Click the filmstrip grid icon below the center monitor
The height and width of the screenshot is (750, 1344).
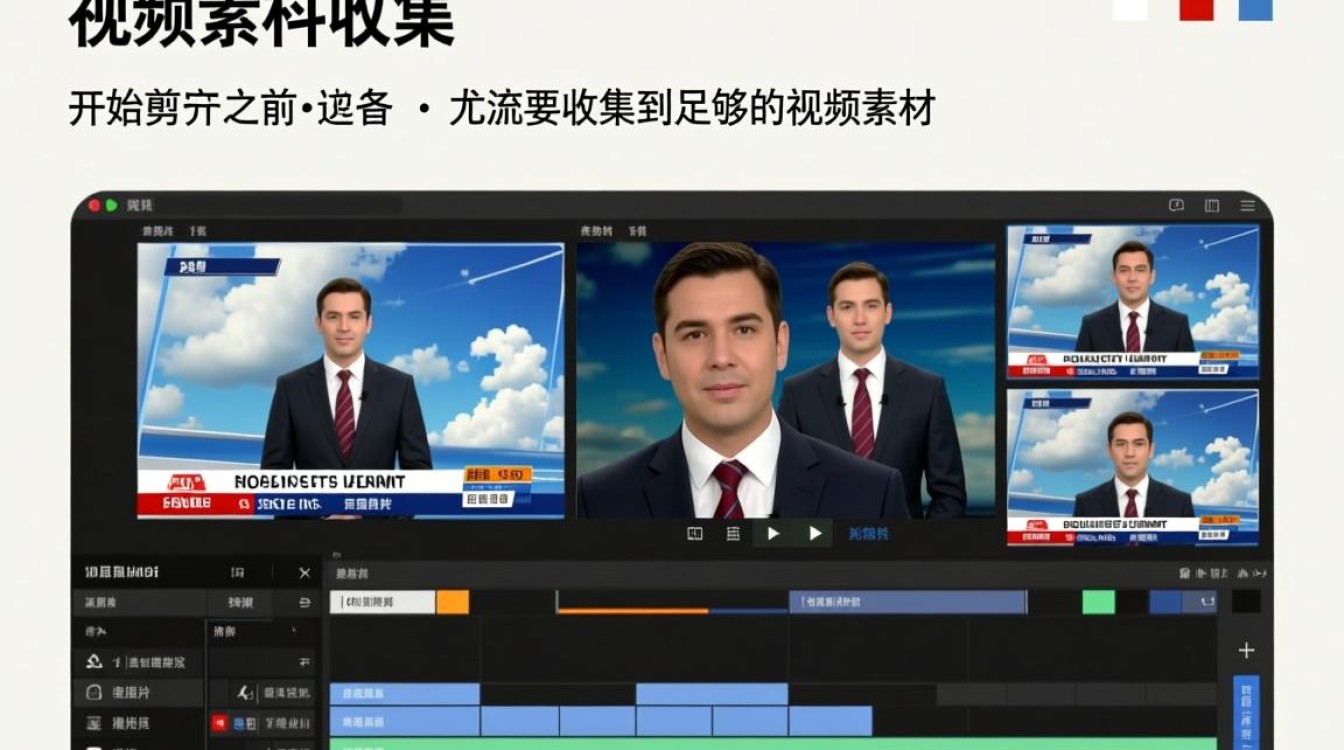733,534
